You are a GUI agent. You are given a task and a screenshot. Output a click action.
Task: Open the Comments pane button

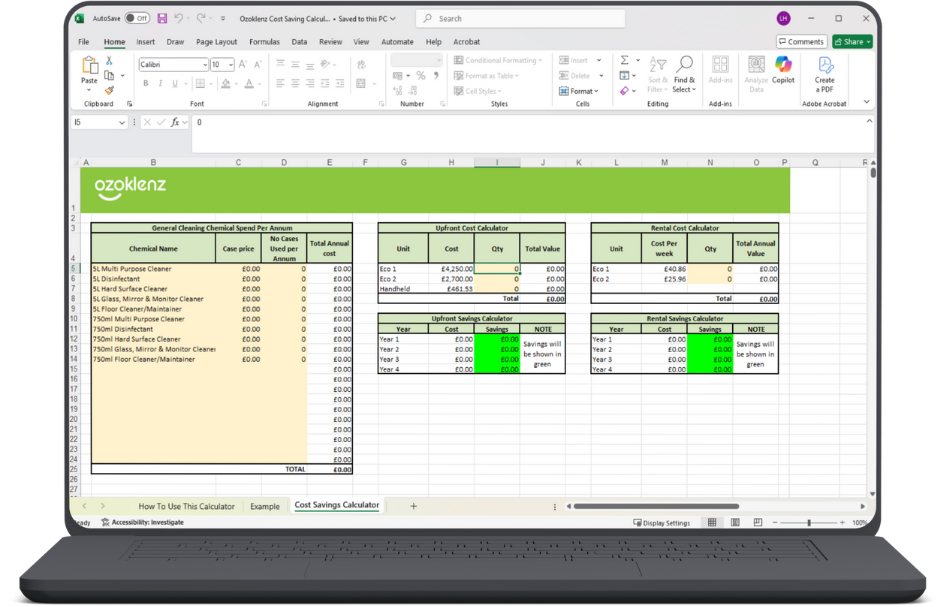click(801, 42)
